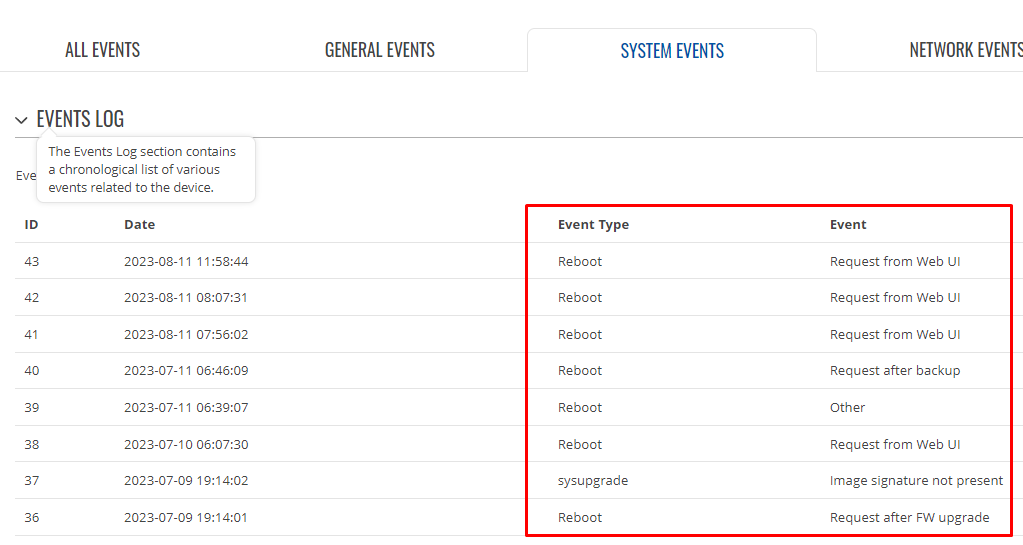Click the sysupgrade event type entry
Viewport: 1023px width, 545px height.
[x=593, y=480]
